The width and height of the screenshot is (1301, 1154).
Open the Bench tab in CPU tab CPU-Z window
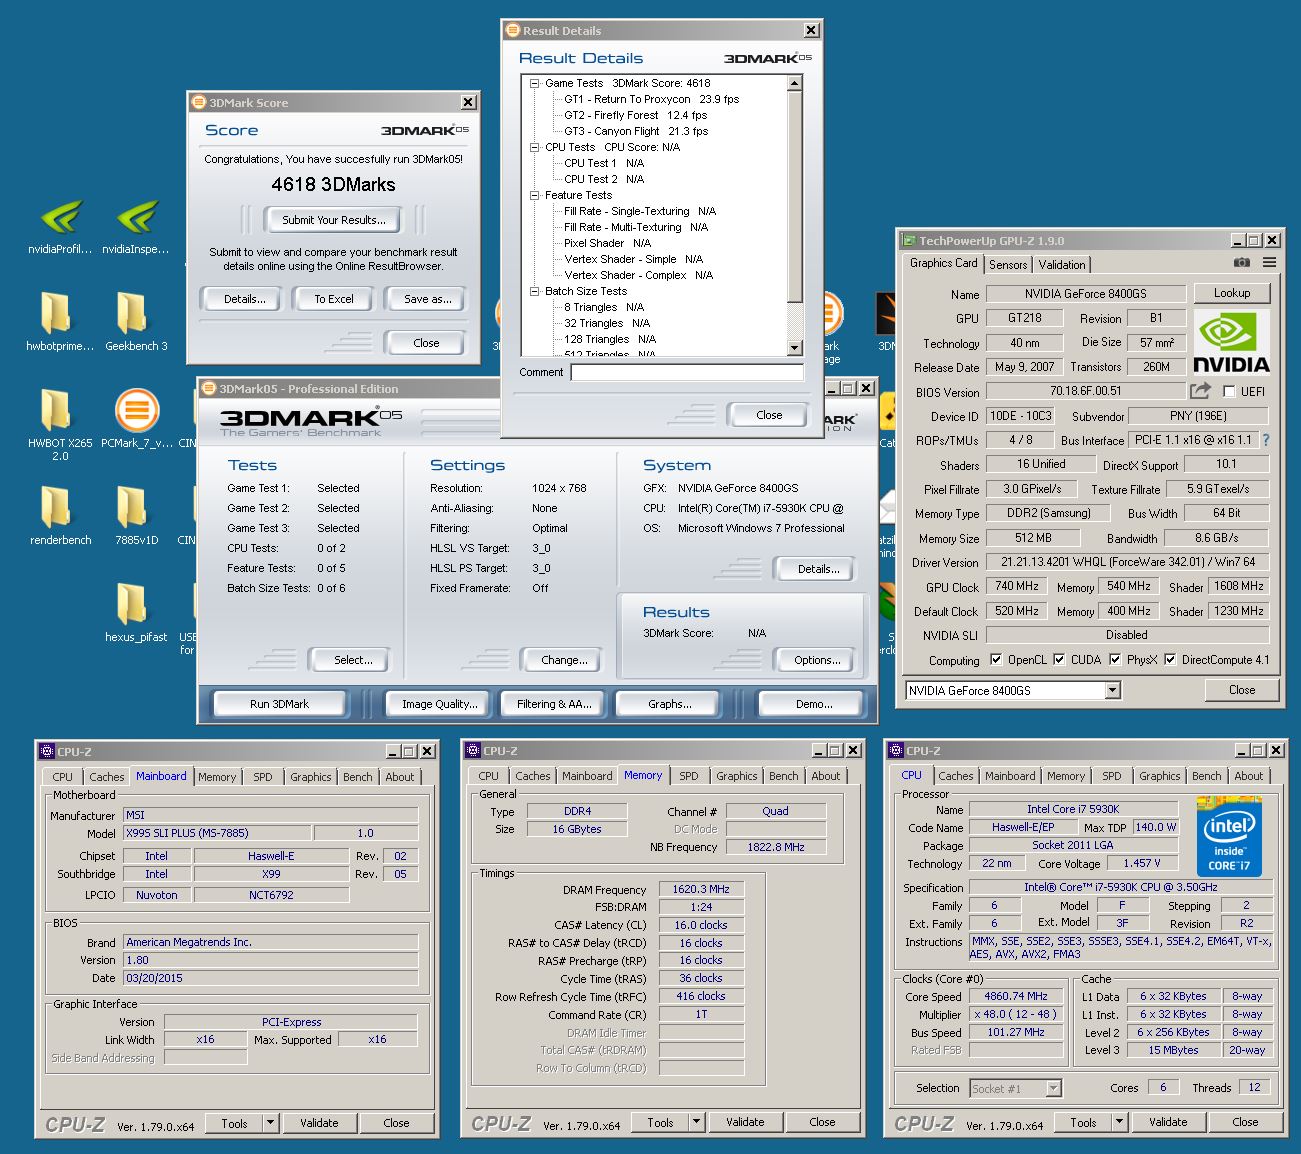coord(1207,776)
